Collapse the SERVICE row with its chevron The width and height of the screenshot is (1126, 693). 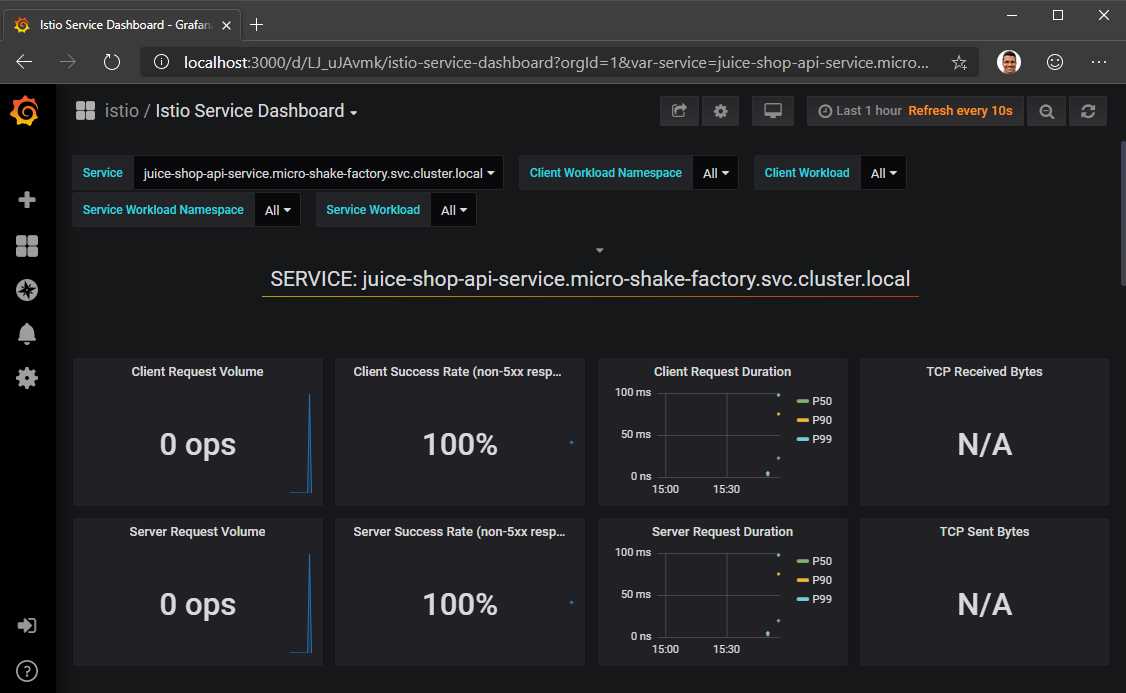[598, 249]
